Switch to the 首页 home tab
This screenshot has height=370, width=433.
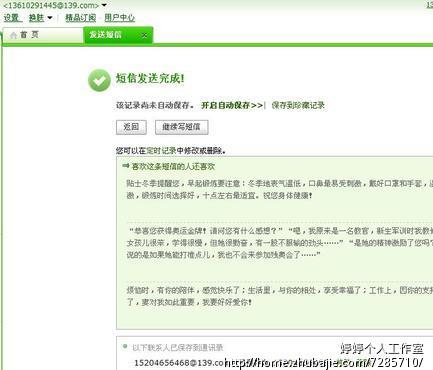43,35
